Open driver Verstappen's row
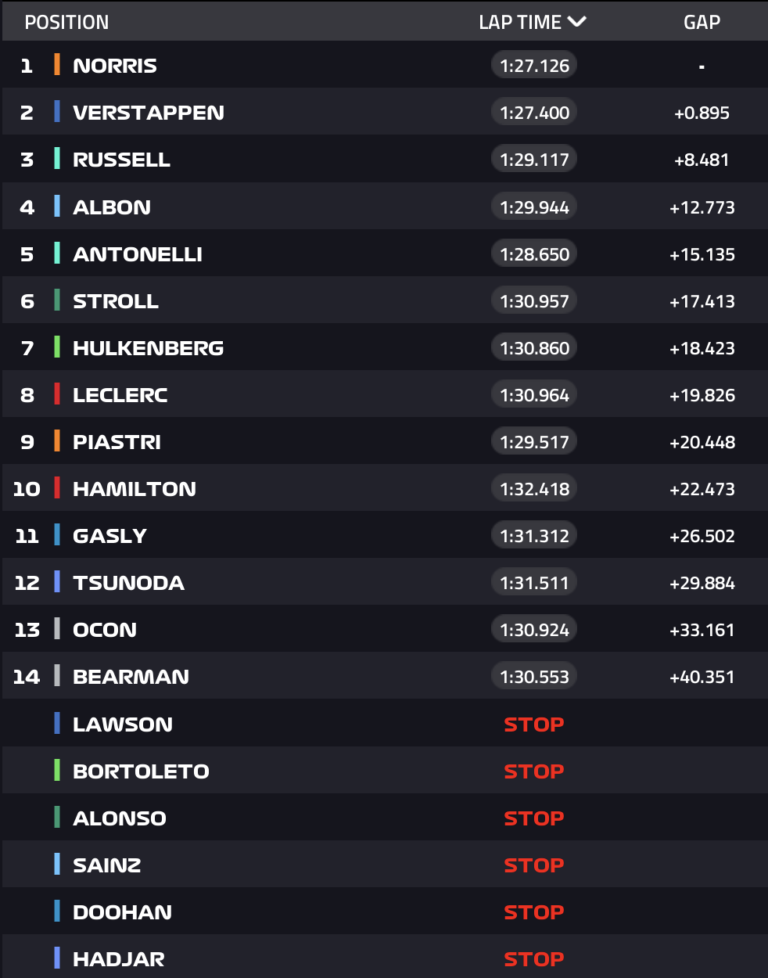 click(148, 112)
